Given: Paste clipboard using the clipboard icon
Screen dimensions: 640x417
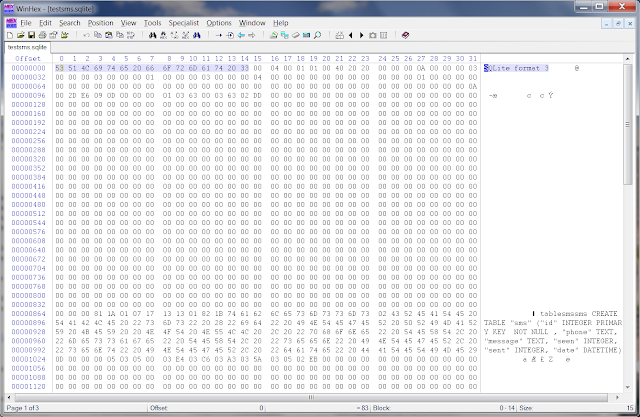Looking at the screenshot, I should pos(109,35).
